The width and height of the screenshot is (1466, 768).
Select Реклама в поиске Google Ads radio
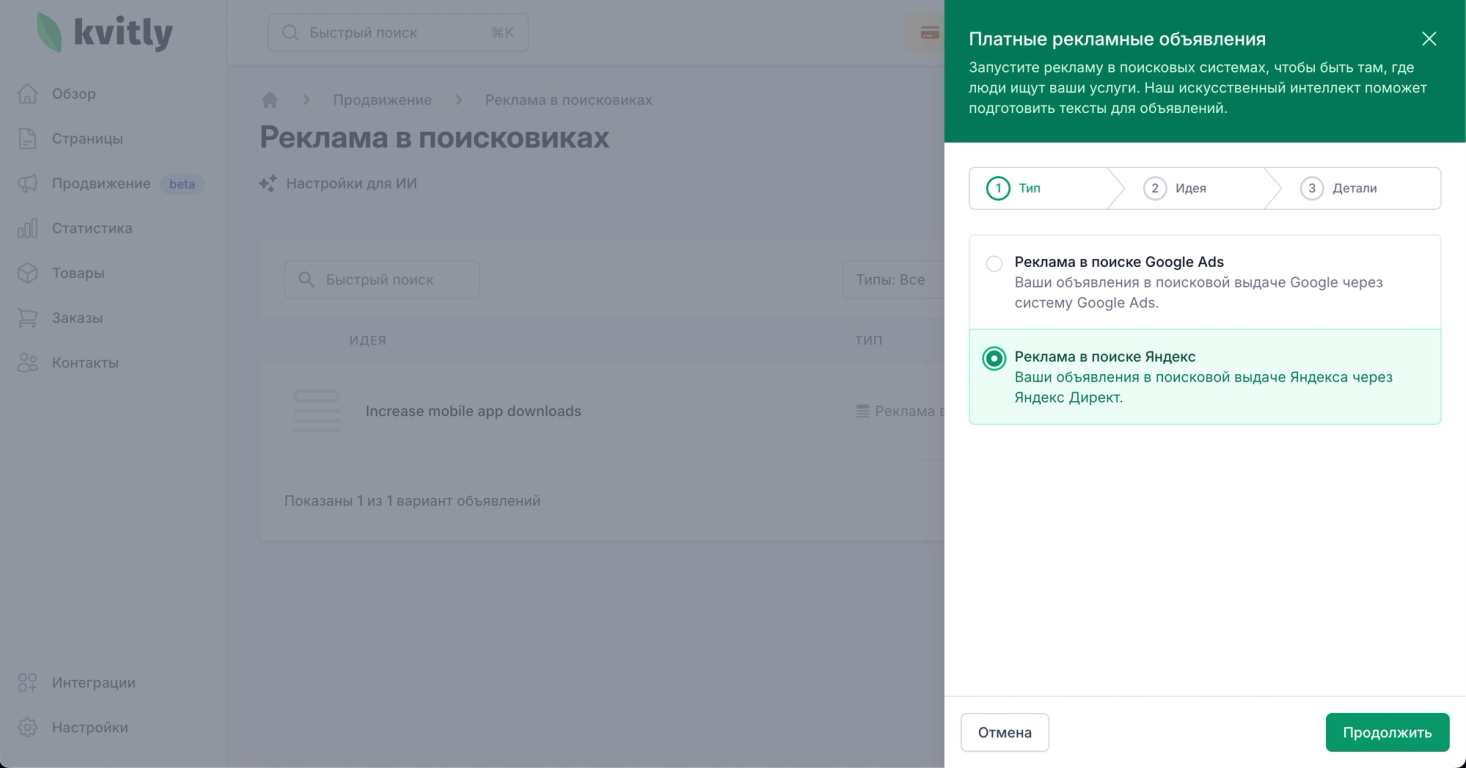(x=994, y=264)
